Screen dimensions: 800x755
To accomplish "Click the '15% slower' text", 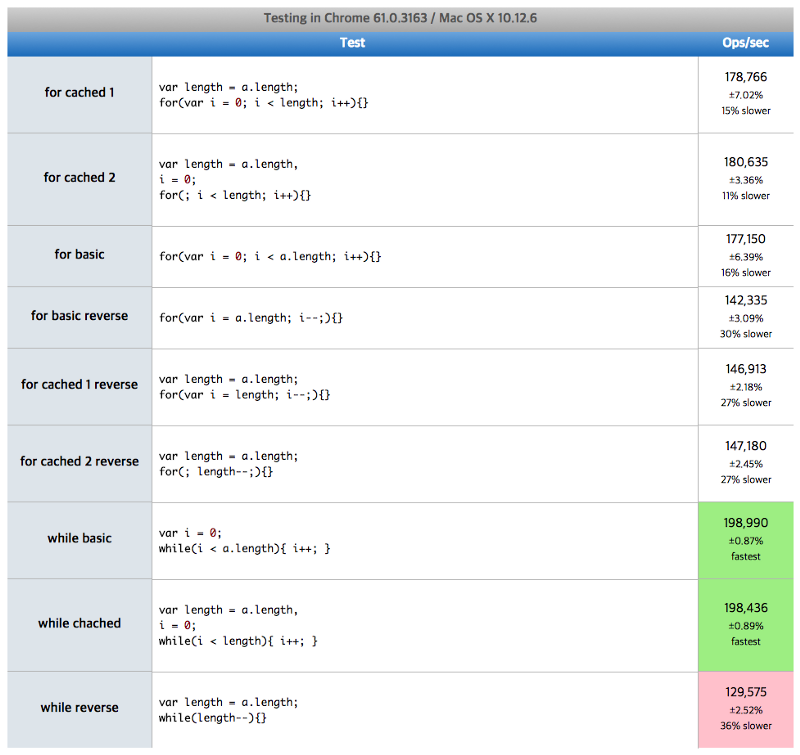I will (745, 111).
